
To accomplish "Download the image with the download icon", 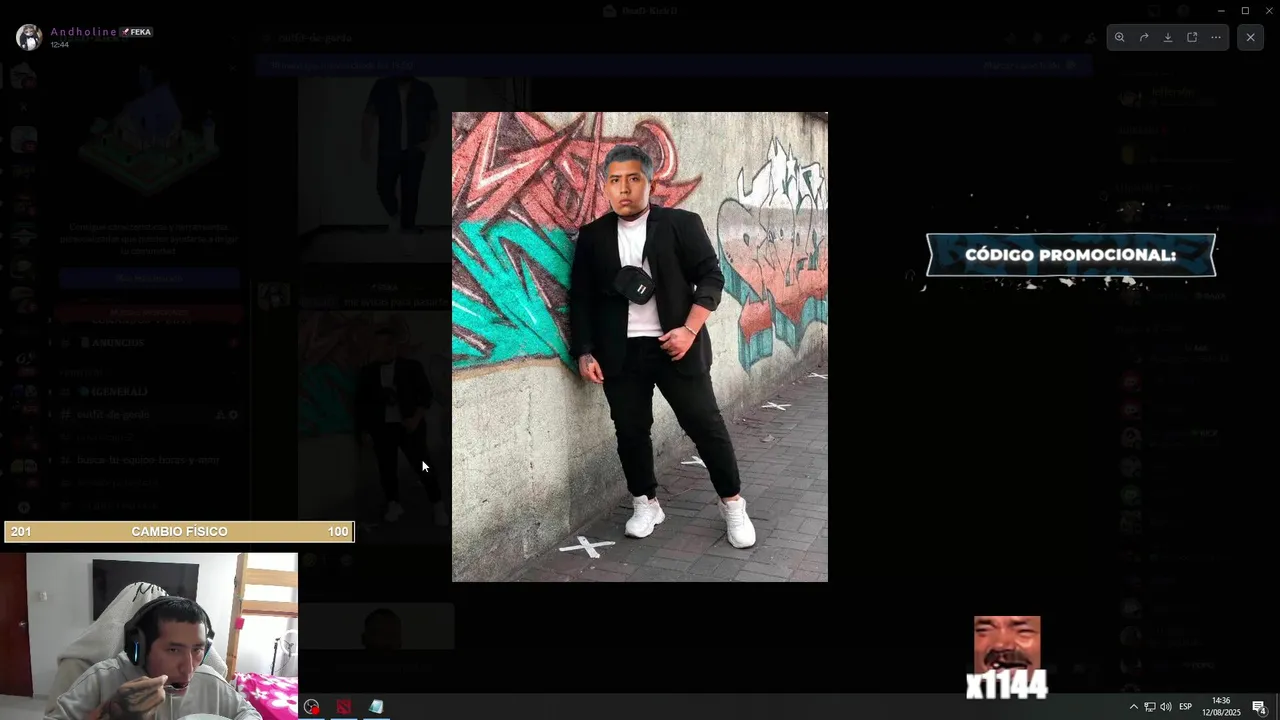I will [1167, 37].
